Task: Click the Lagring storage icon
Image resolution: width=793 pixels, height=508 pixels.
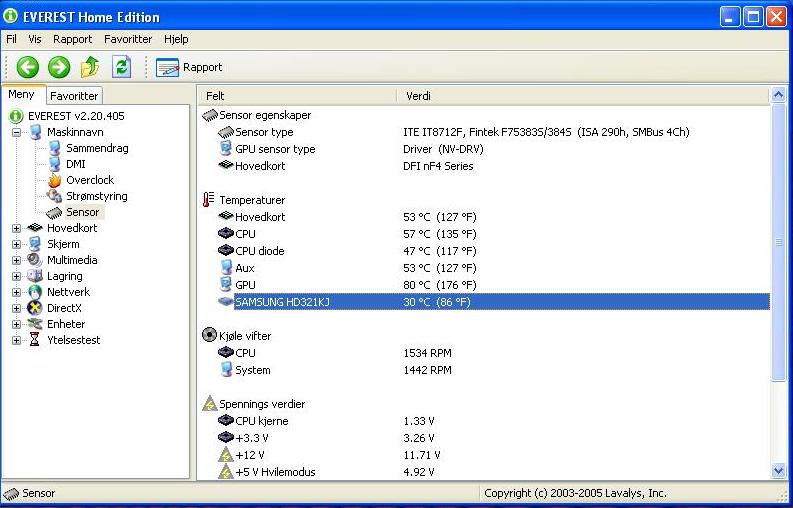Action: 35,276
